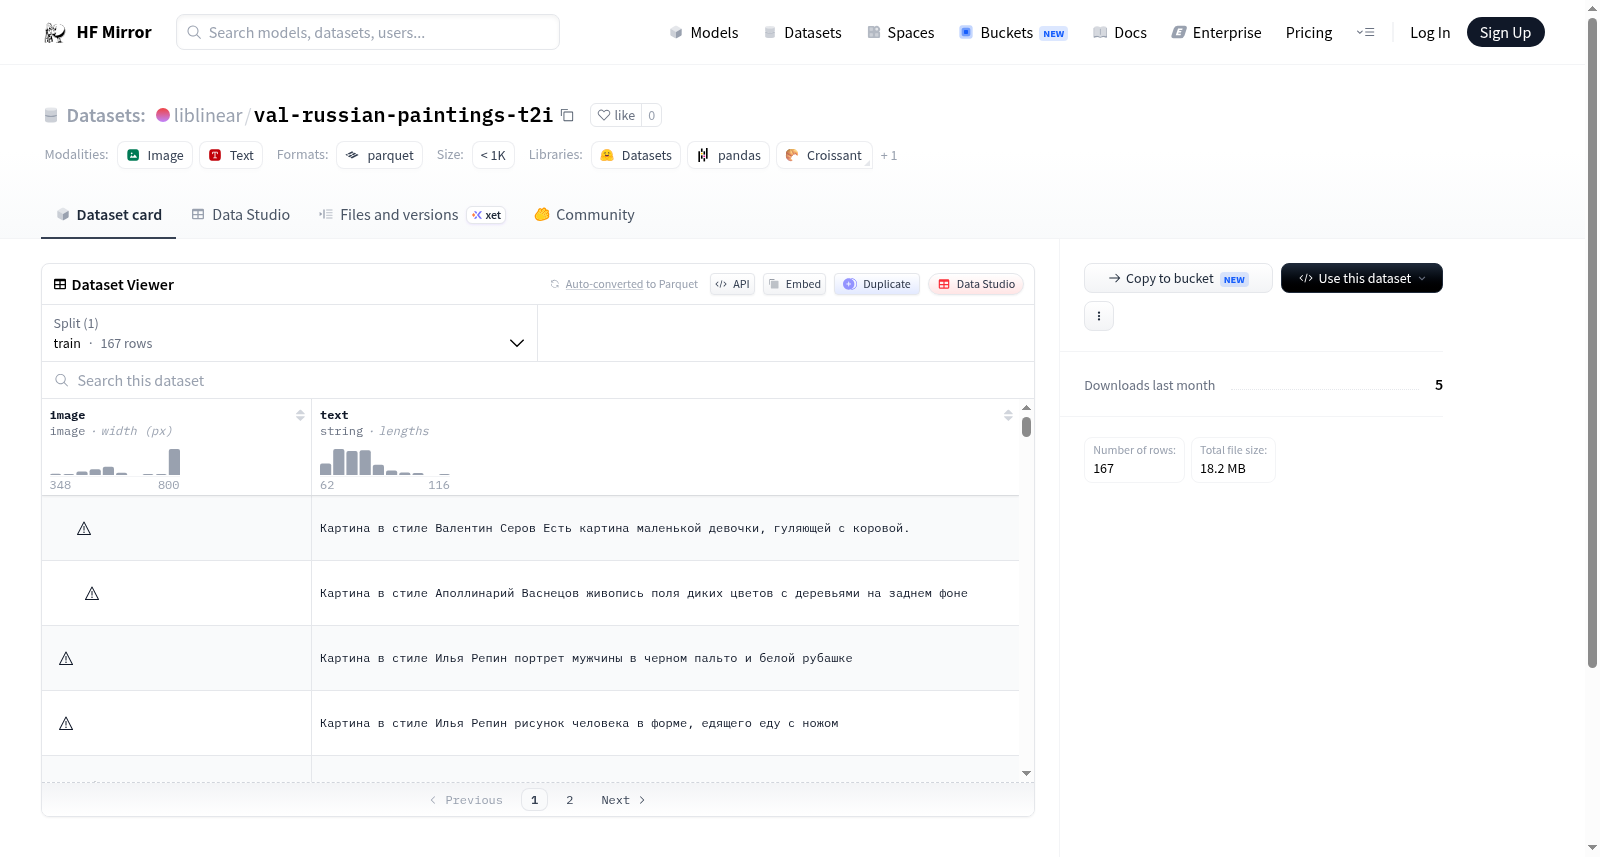This screenshot has height=857, width=1600.
Task: Open the Files and versions tab
Action: [x=412, y=215]
